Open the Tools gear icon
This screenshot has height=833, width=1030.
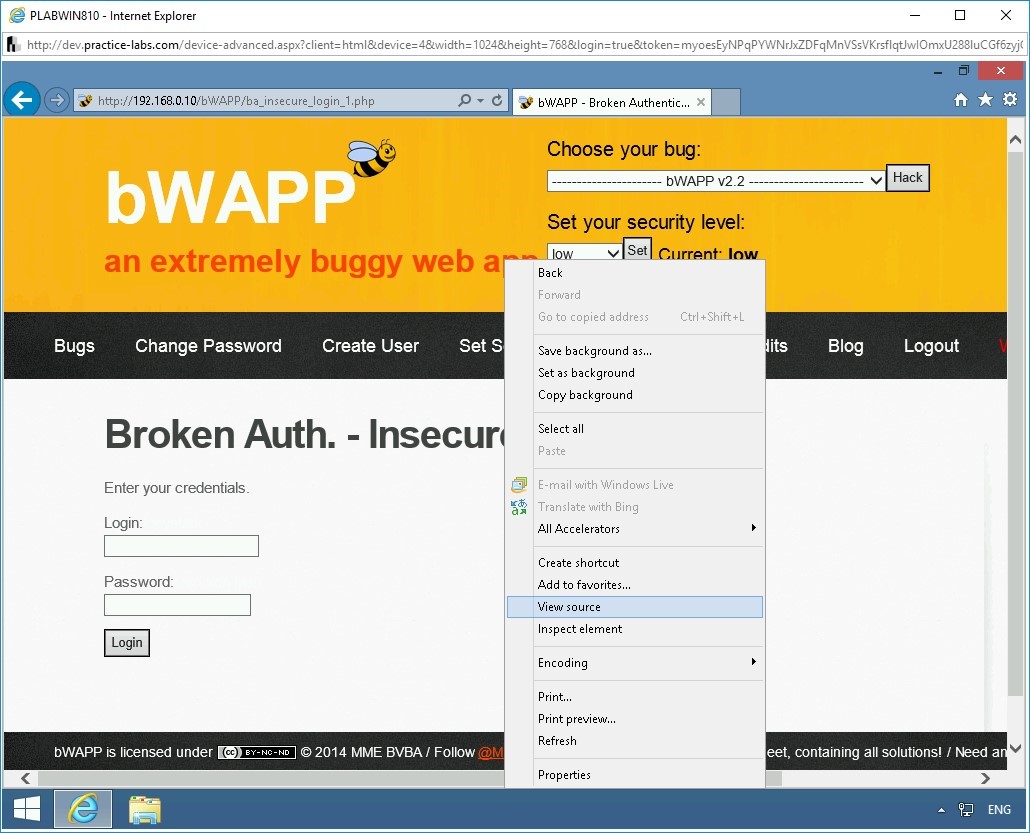pyautogui.click(x=1010, y=100)
